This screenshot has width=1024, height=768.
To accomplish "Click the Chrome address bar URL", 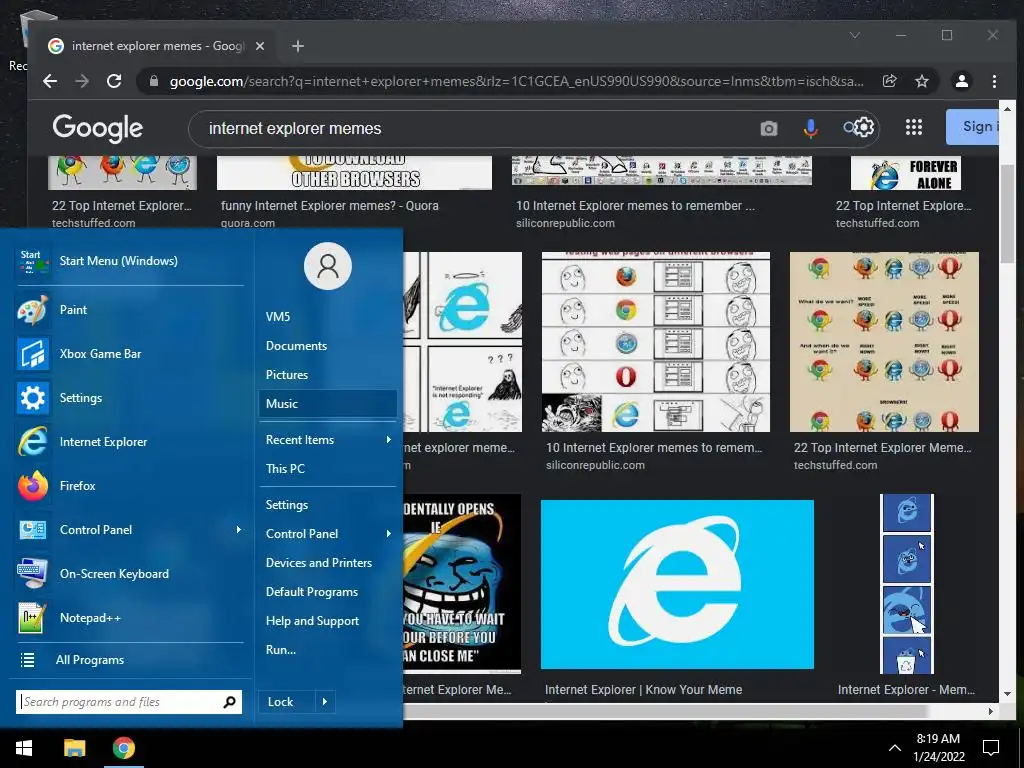I will pos(516,81).
